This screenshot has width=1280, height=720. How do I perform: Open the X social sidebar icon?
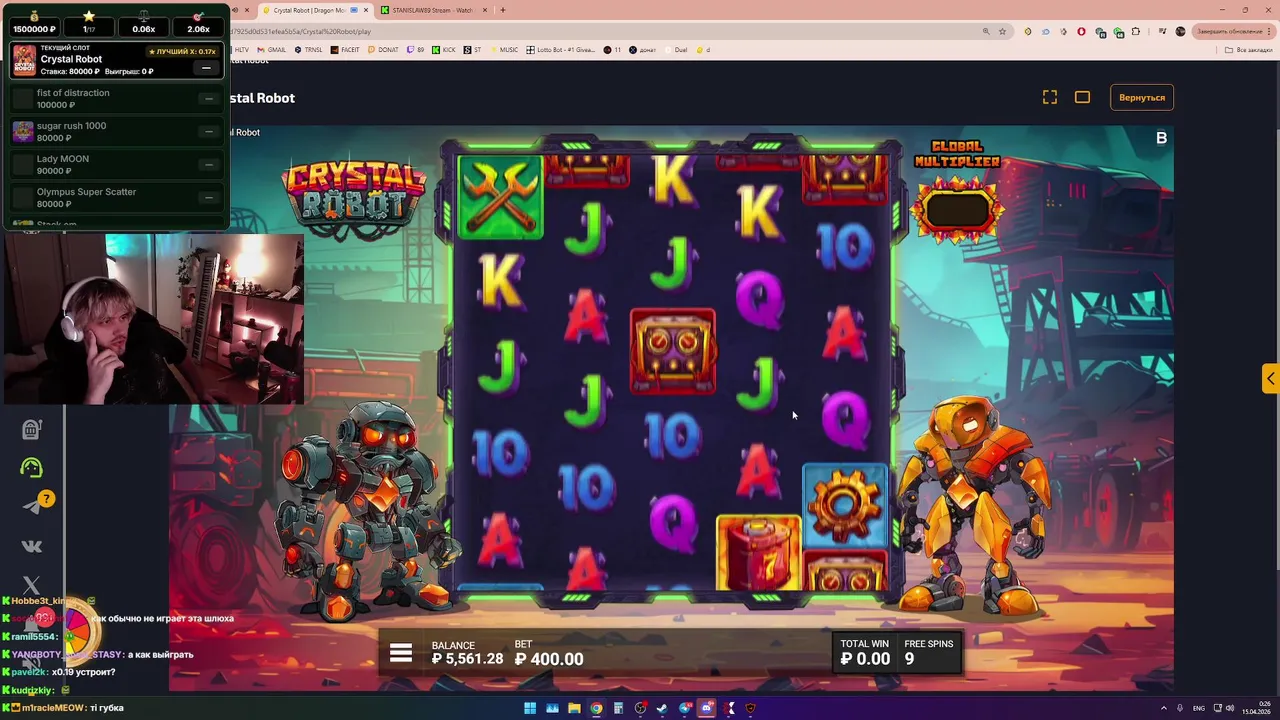[31, 586]
